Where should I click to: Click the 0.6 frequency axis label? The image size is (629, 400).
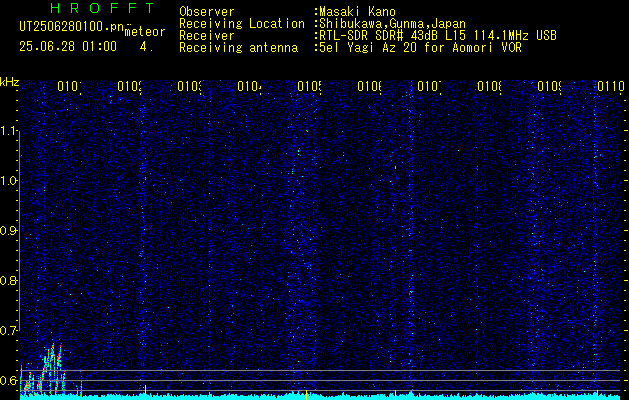click(9, 380)
